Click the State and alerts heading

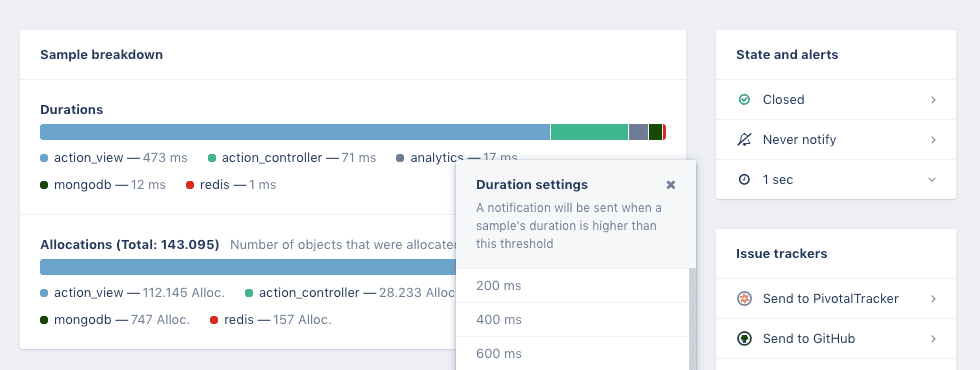click(787, 54)
